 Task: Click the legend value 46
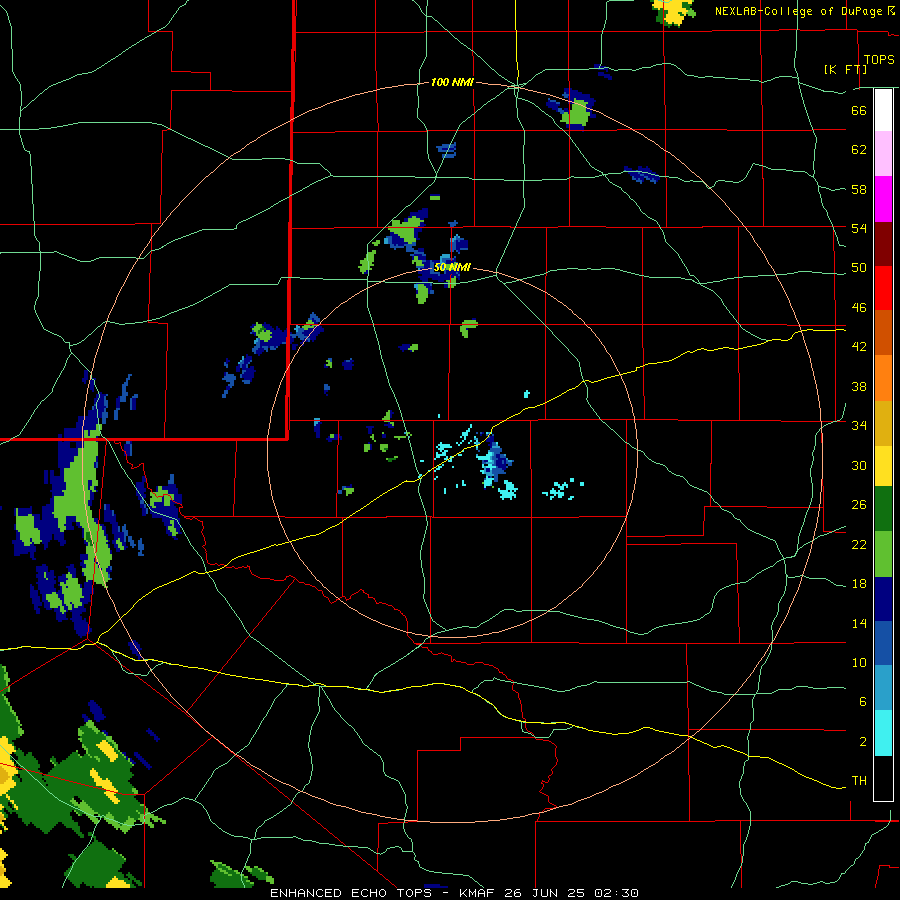(859, 308)
